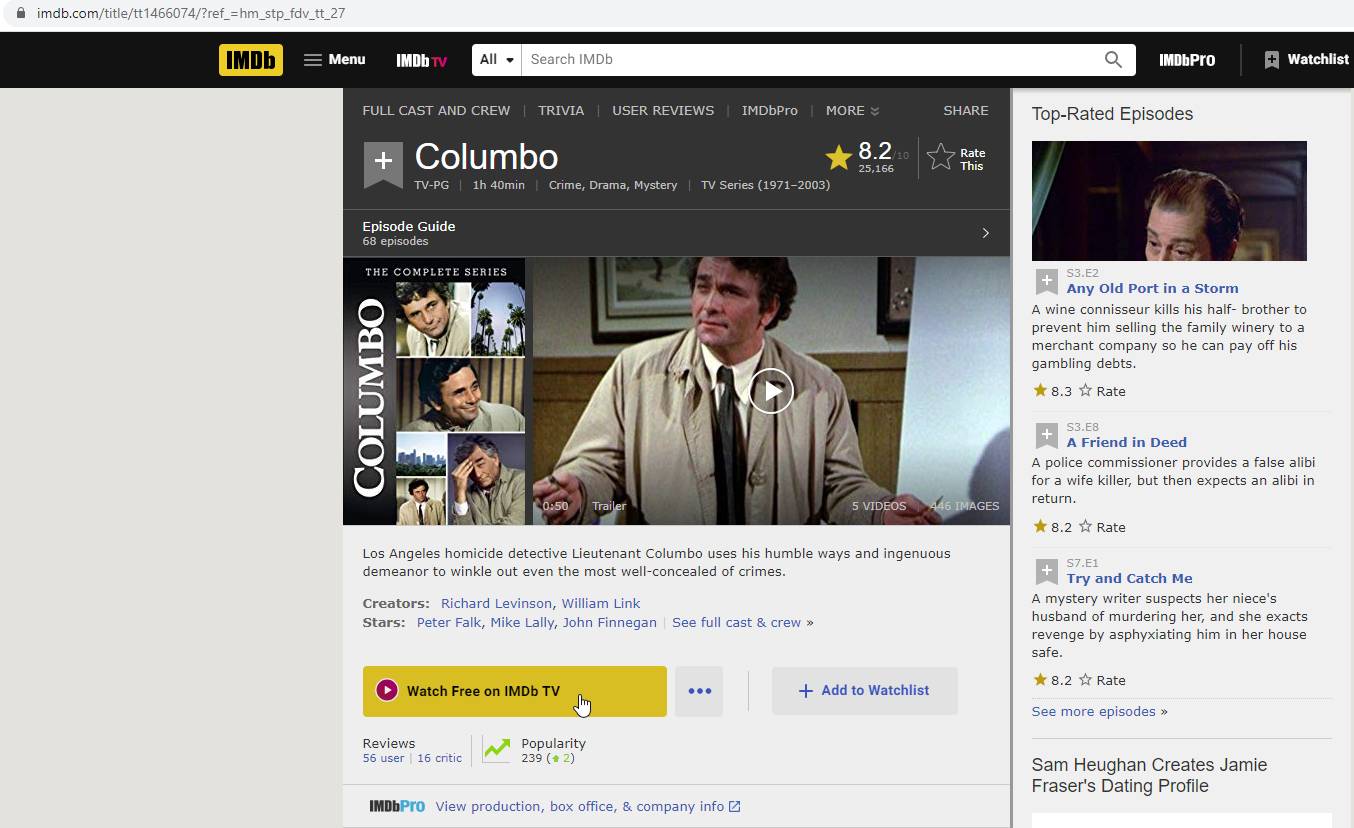
Task: Click the browser address bar URL
Action: (191, 14)
